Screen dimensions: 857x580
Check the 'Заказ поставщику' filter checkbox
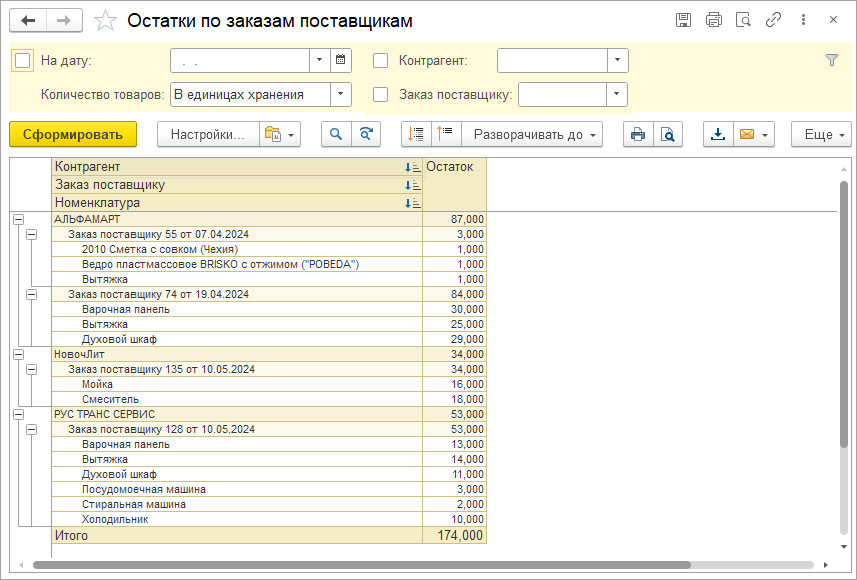pyautogui.click(x=380, y=95)
